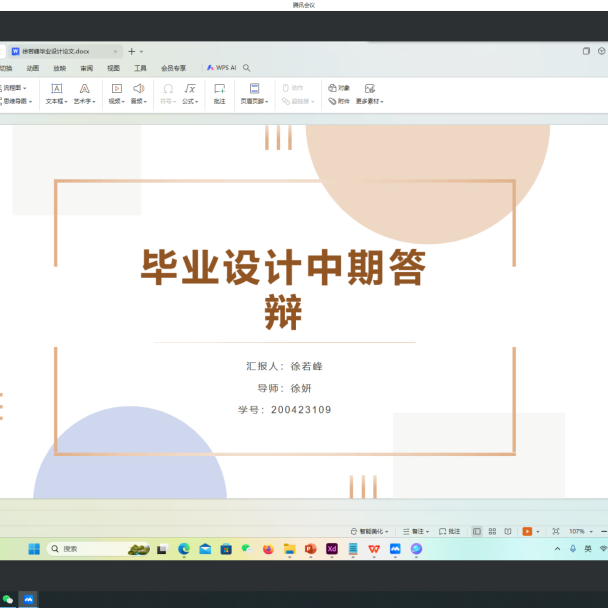Click the Windows taskbar search box
608x608 pixels.
point(85,549)
